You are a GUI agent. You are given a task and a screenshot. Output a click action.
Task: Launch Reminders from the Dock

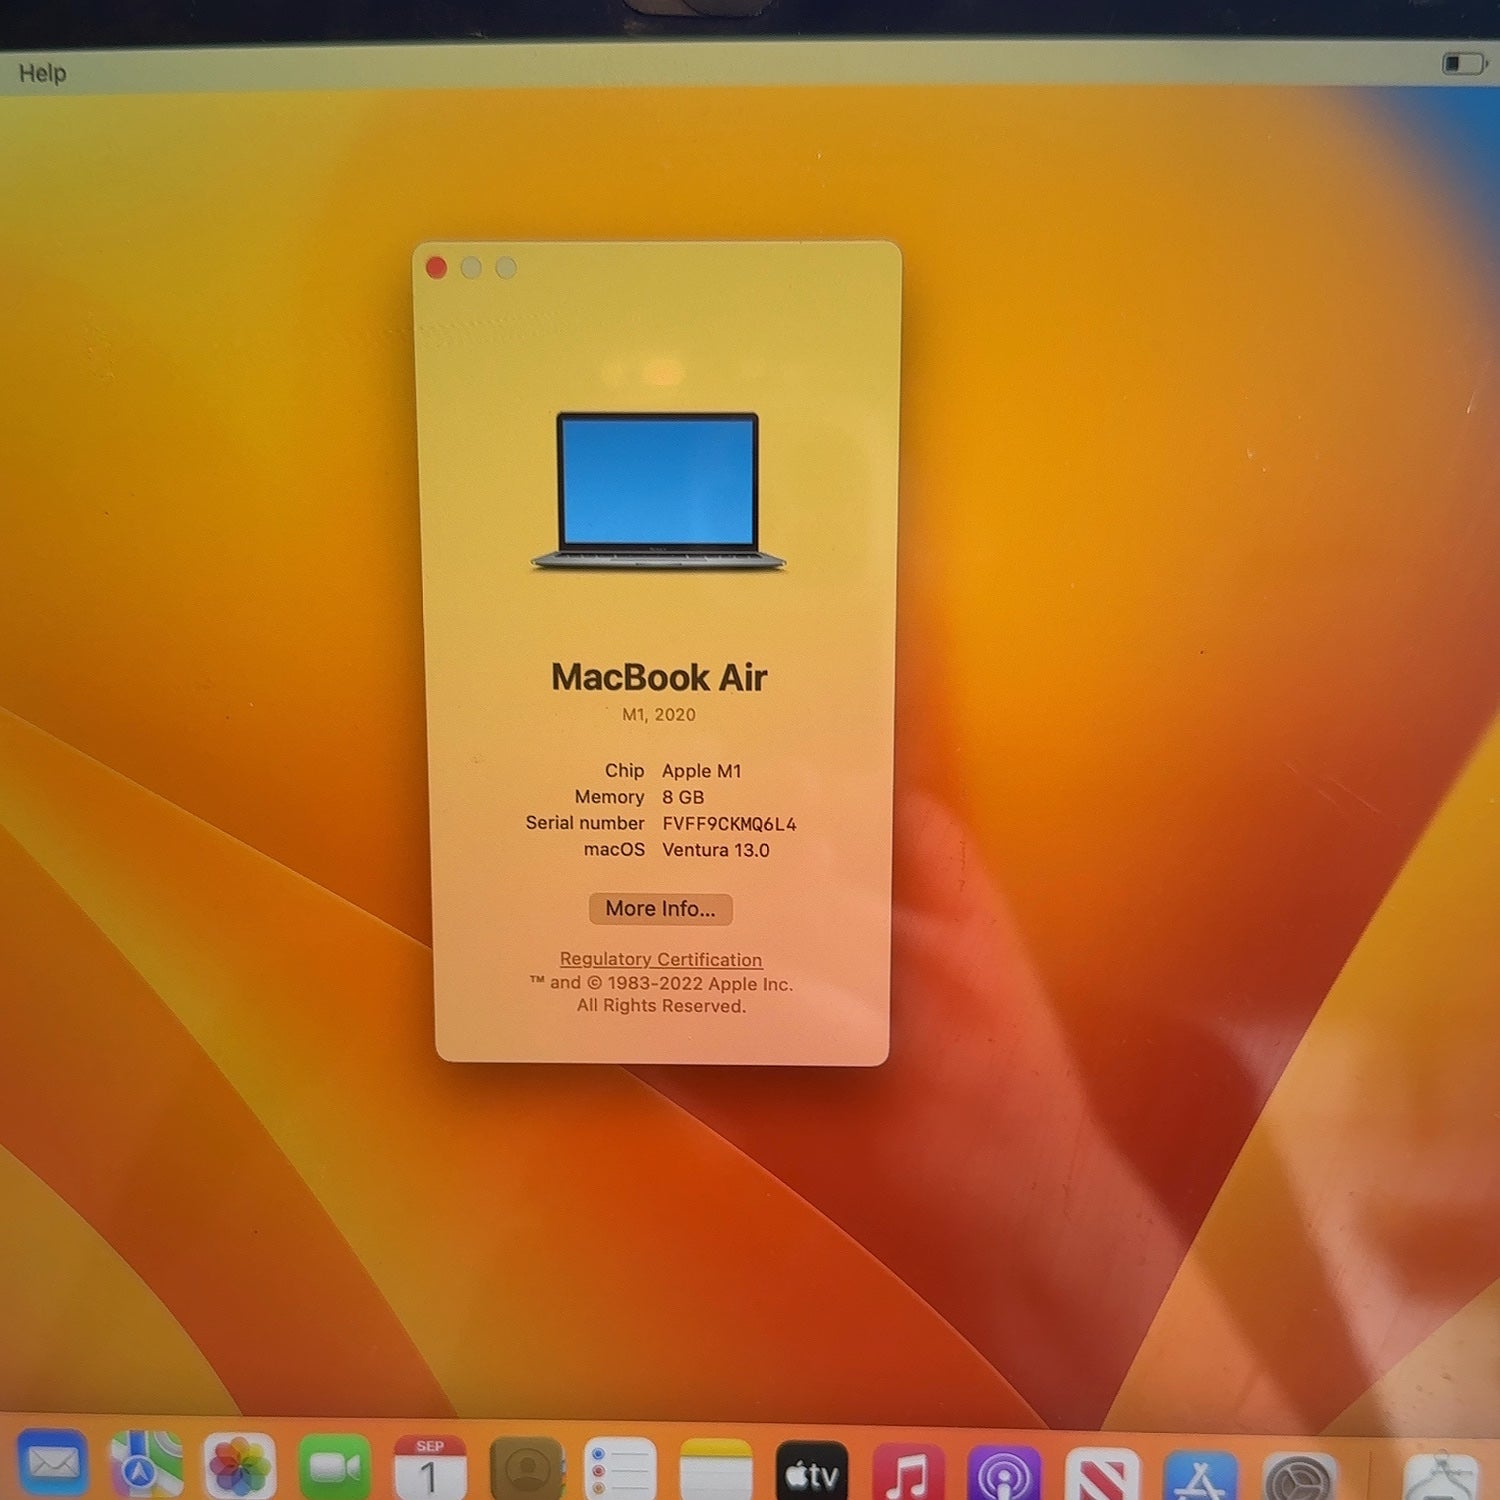coord(620,1469)
